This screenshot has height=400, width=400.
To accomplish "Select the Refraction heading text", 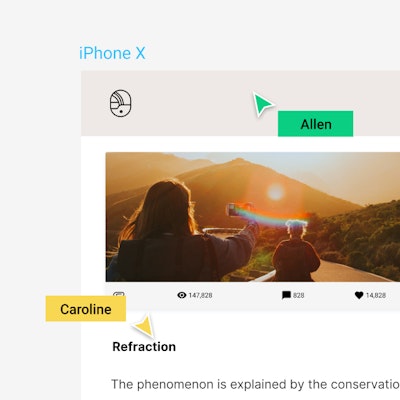I will tap(144, 347).
